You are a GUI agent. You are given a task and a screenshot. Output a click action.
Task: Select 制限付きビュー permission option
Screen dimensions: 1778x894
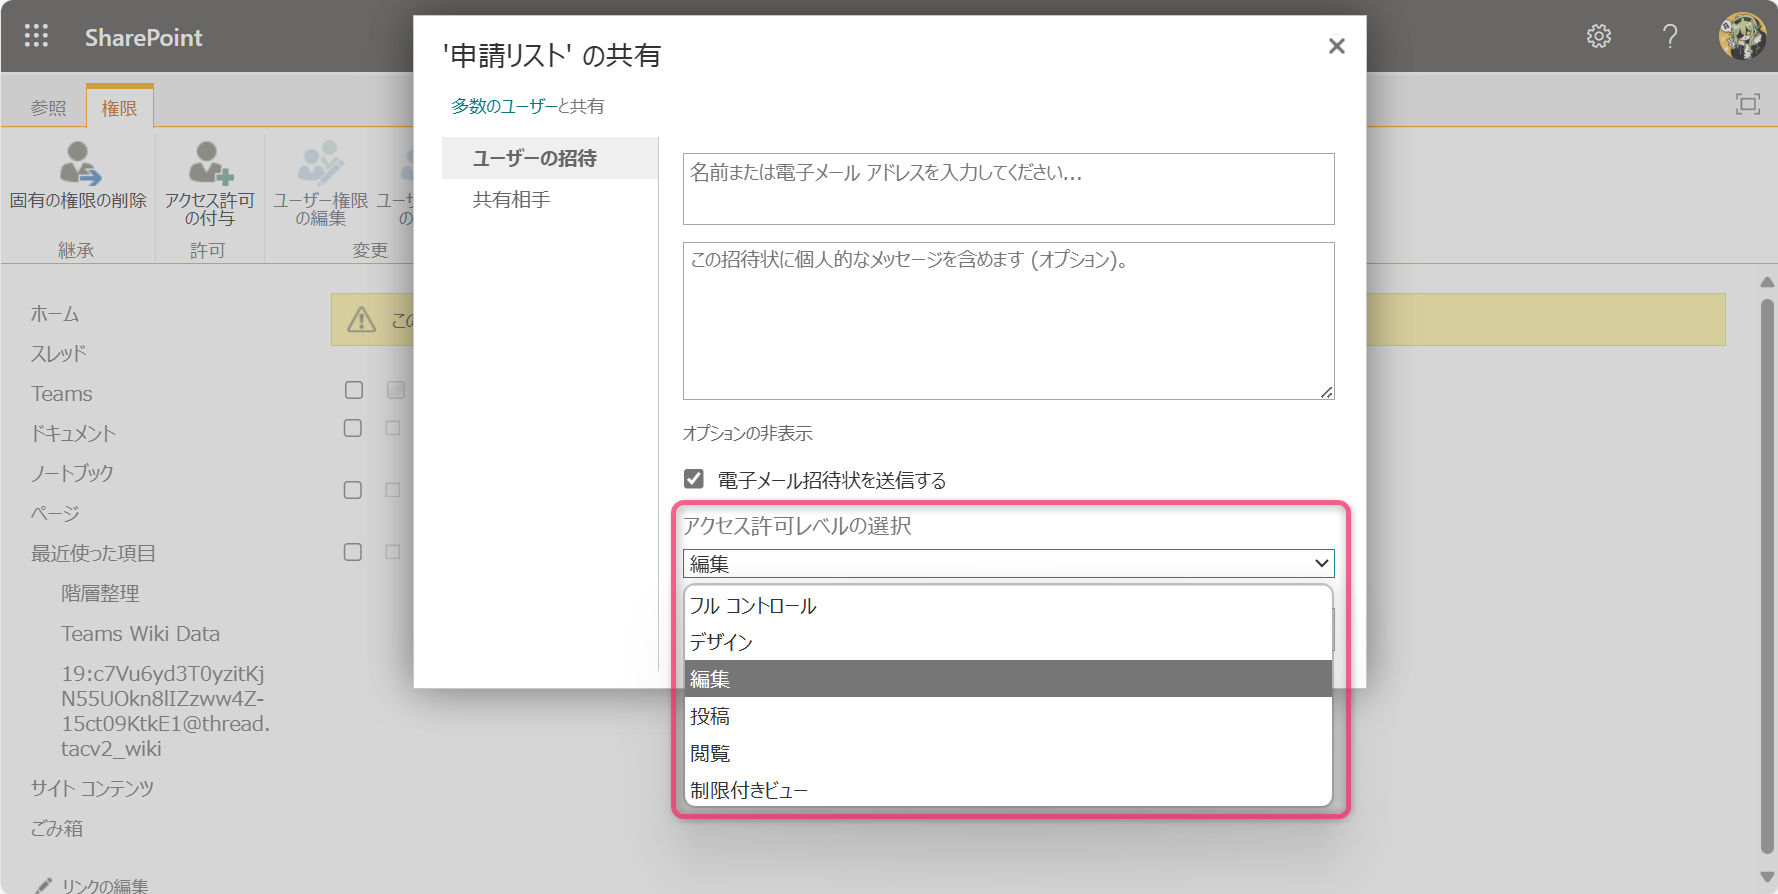[1008, 790]
